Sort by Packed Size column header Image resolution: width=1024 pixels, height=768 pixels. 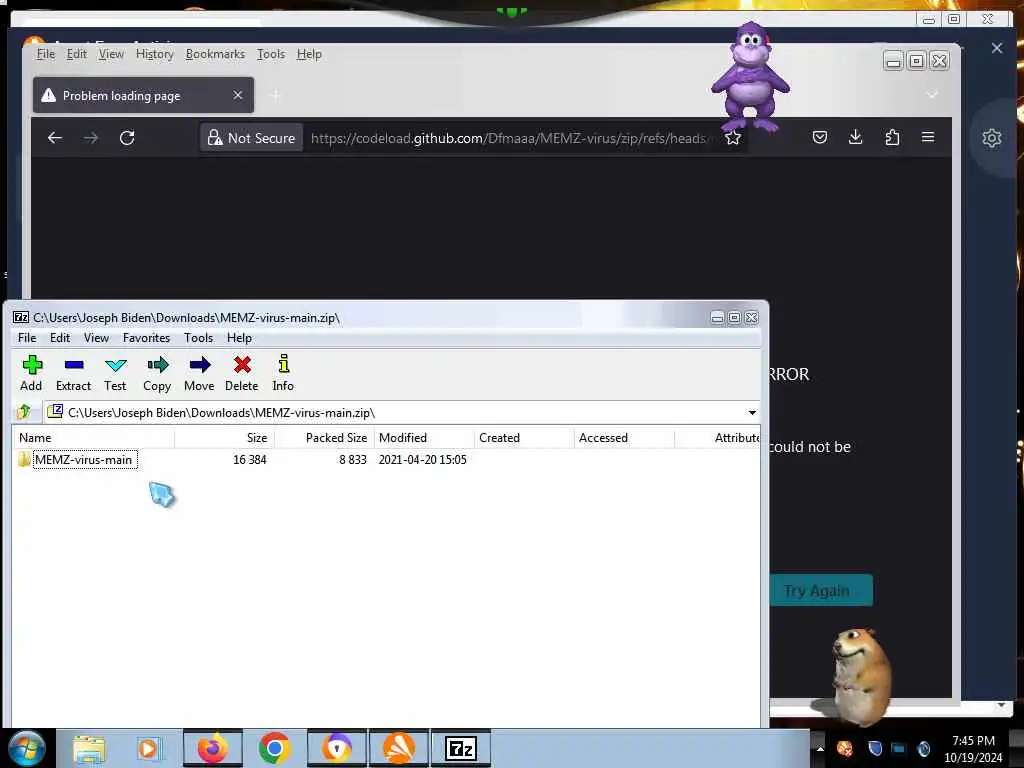coord(325,438)
